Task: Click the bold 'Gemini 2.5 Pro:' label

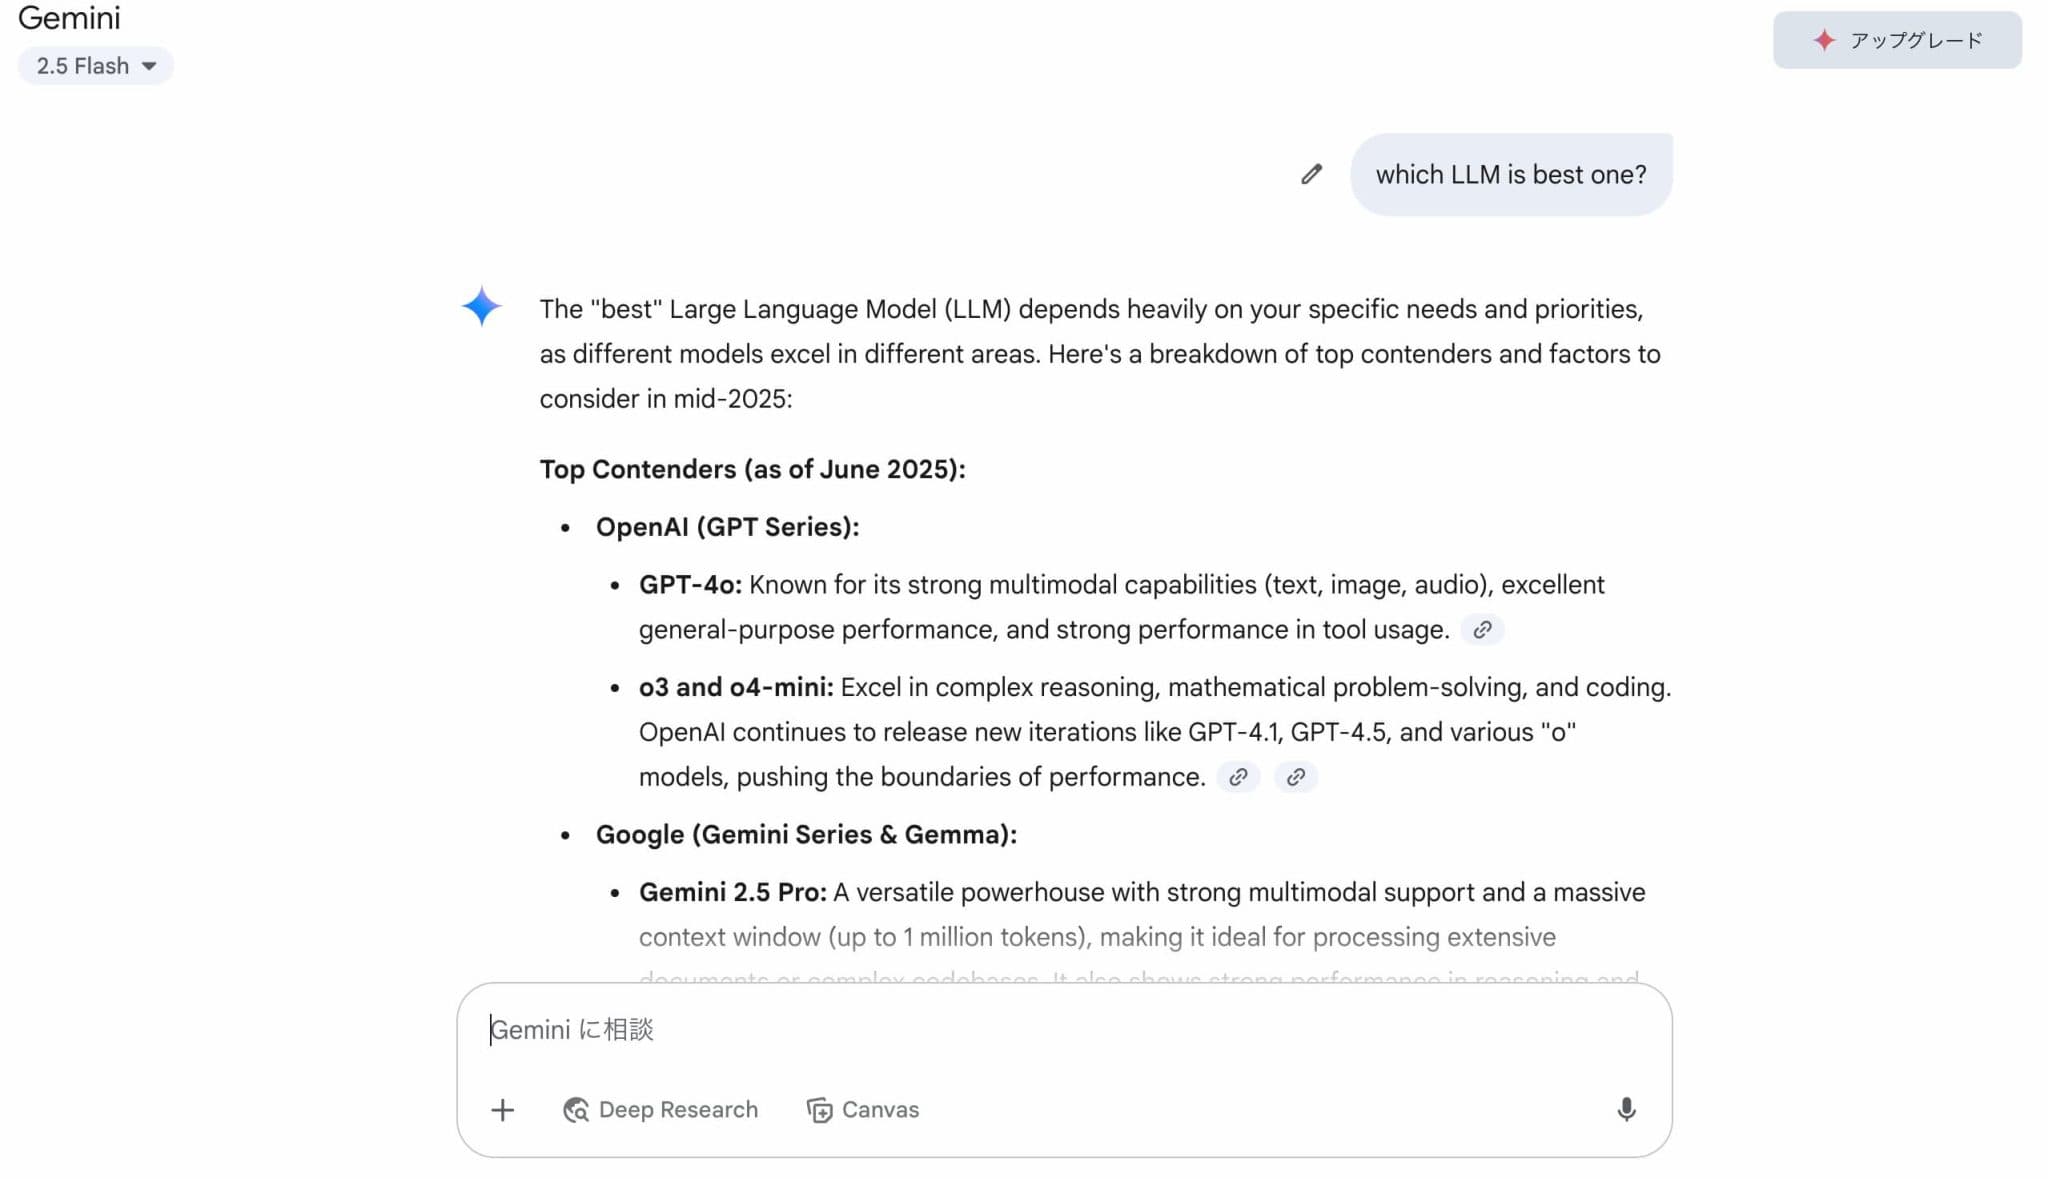Action: point(732,892)
